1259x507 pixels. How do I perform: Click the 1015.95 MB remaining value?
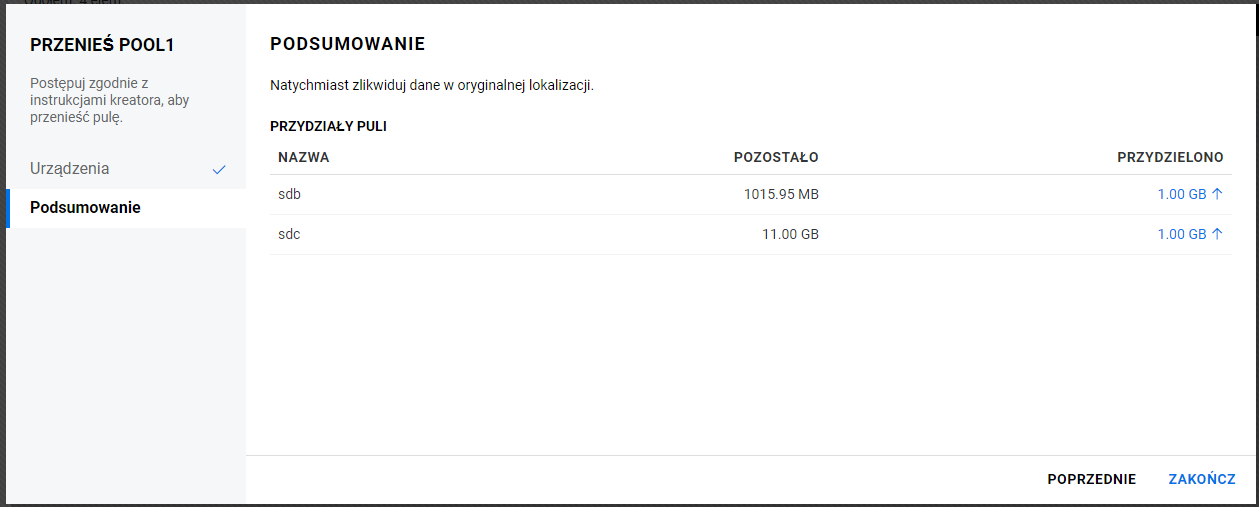tap(781, 194)
